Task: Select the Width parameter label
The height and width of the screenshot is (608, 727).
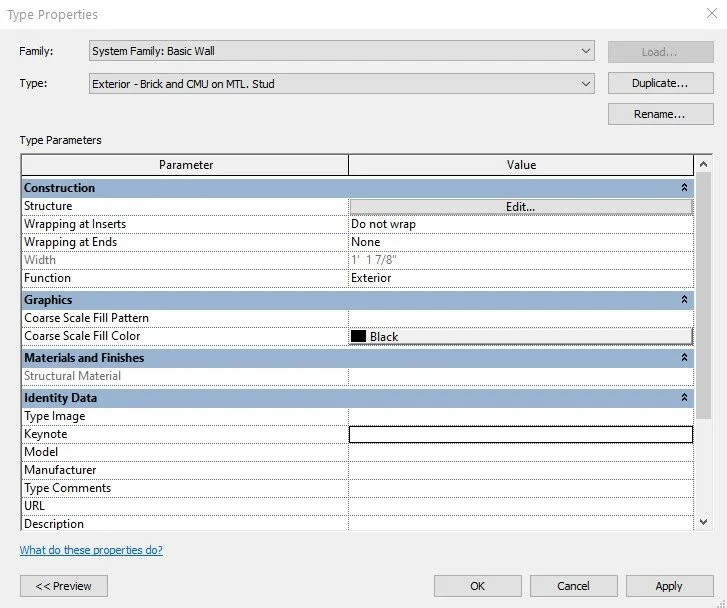Action: coord(40,260)
